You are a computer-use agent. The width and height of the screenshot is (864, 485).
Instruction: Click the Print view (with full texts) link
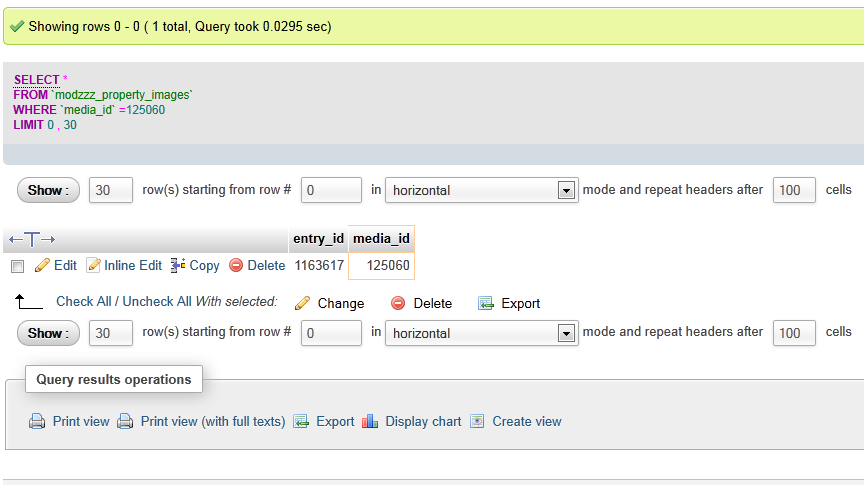[212, 422]
